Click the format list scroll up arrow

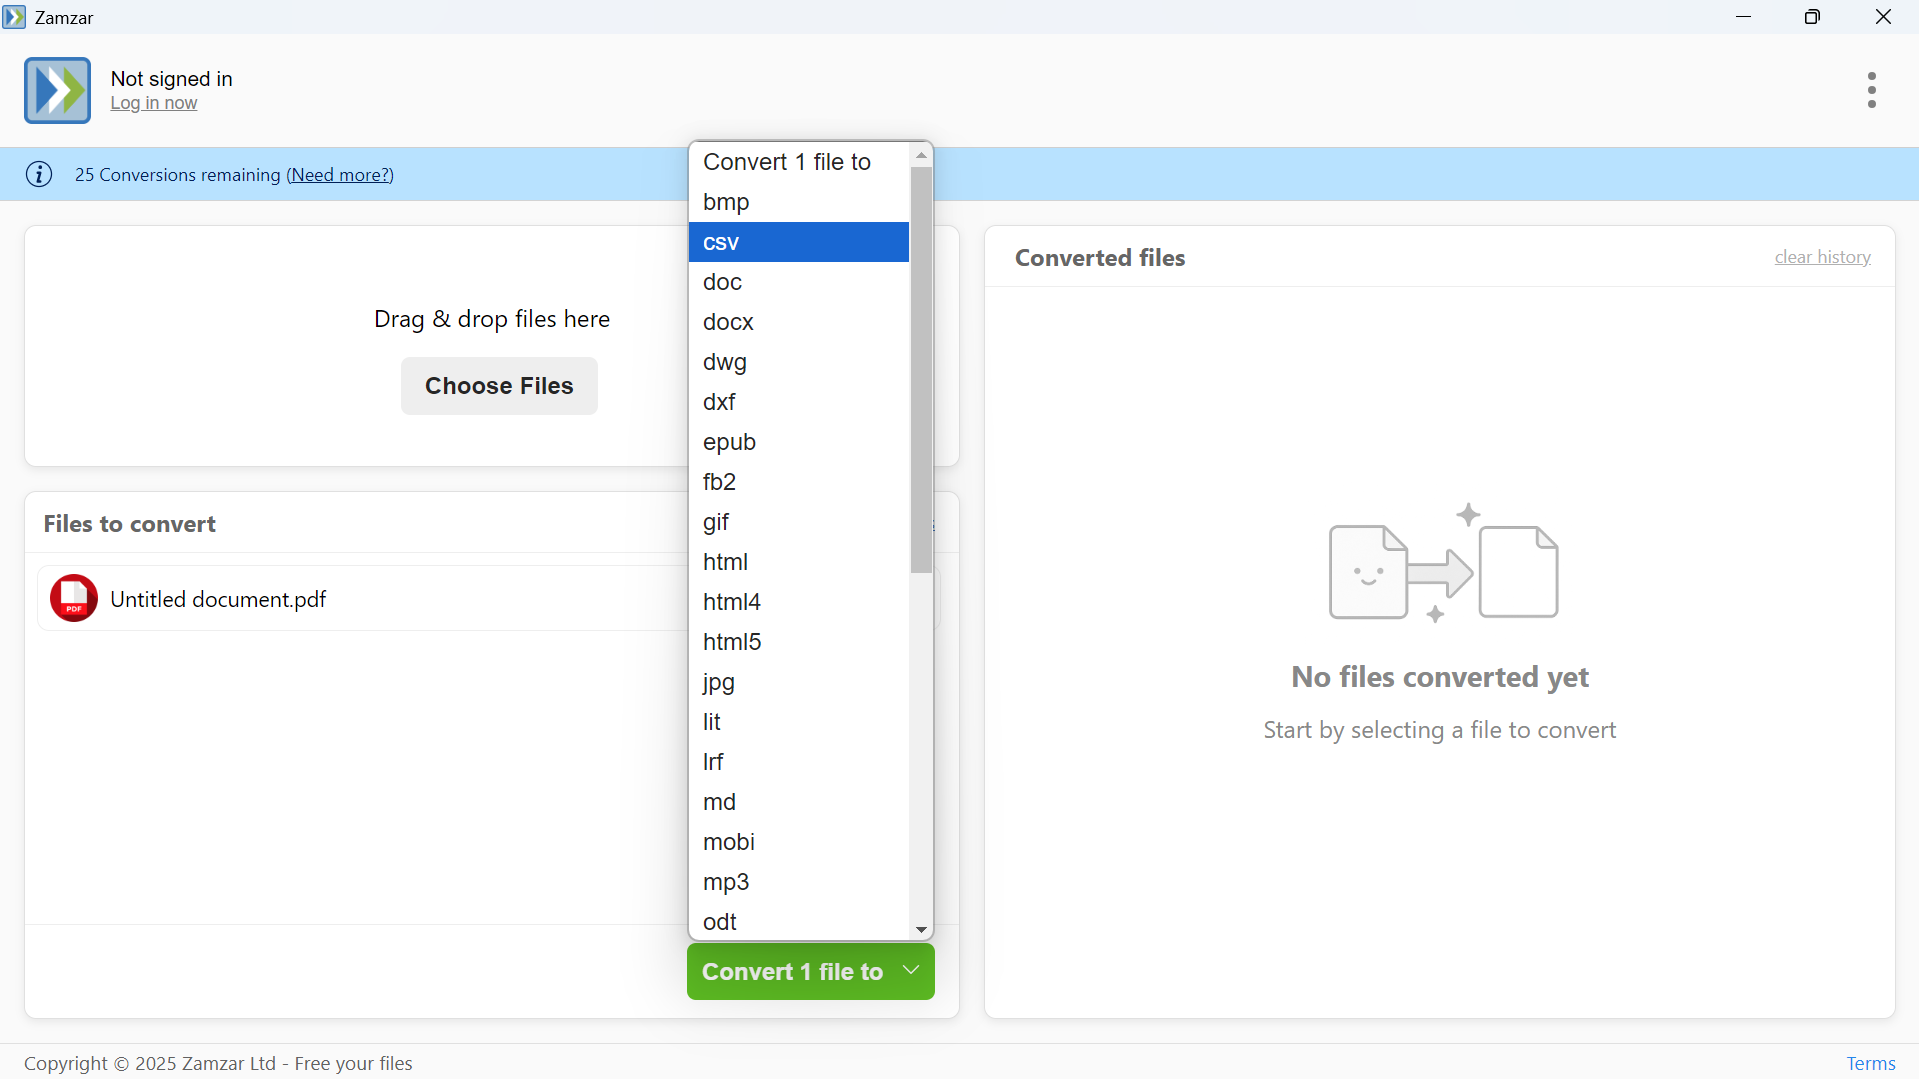[922, 155]
